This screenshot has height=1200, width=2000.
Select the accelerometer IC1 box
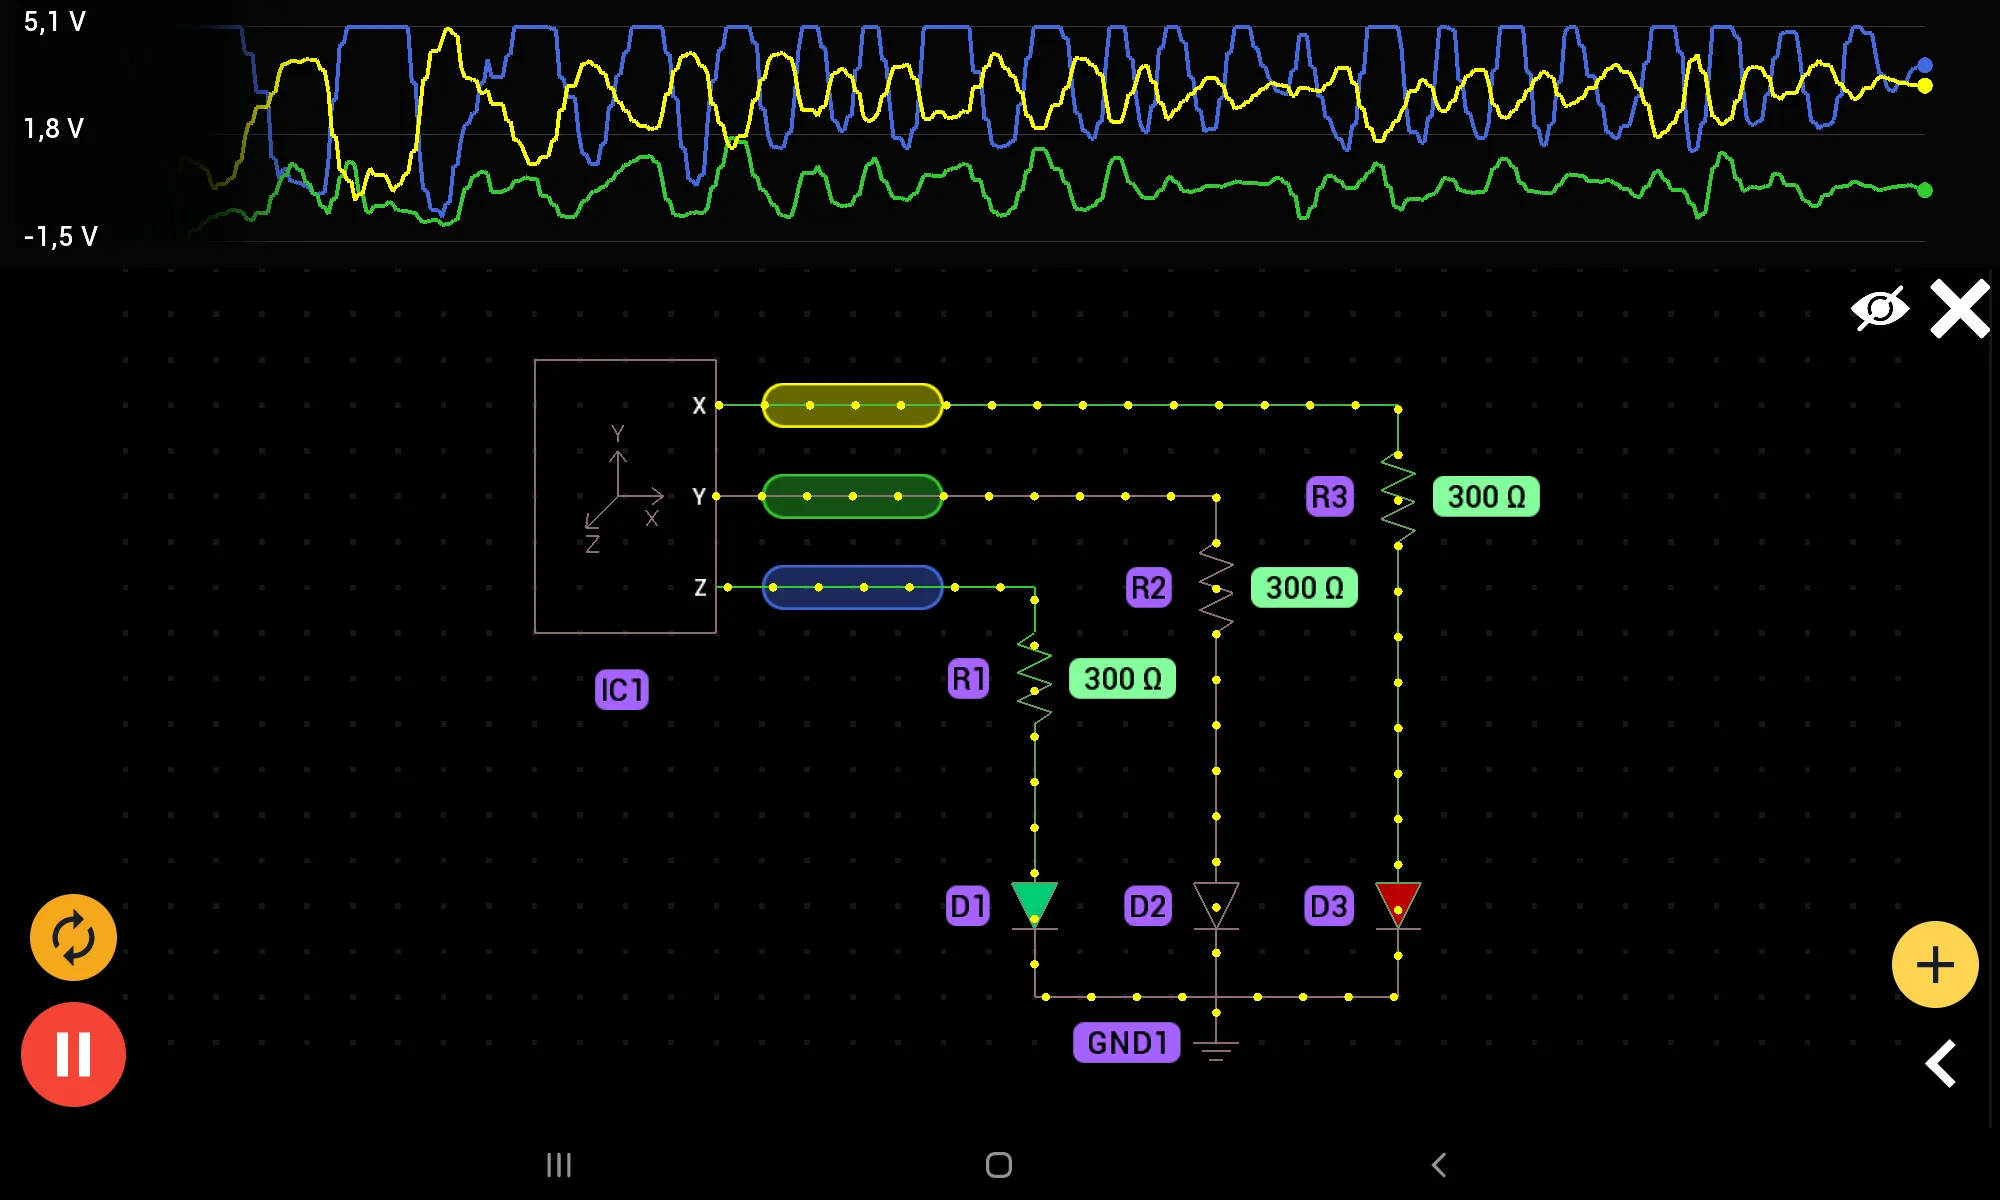click(x=625, y=496)
